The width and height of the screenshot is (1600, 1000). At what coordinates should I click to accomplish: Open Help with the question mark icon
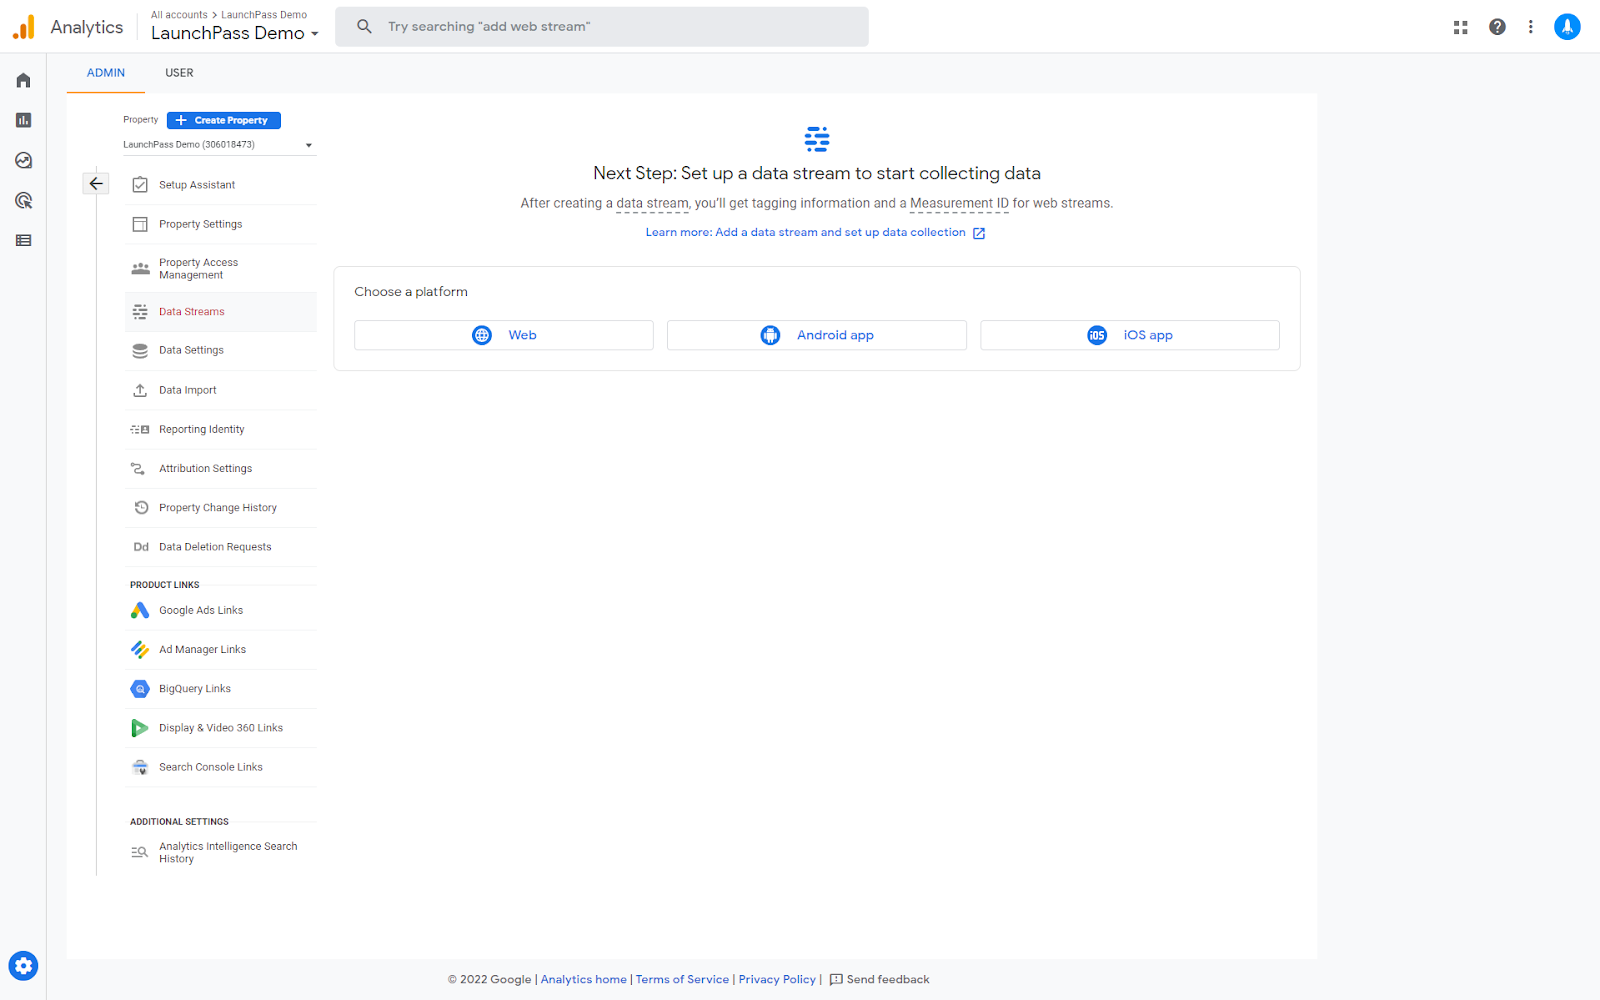[1497, 27]
